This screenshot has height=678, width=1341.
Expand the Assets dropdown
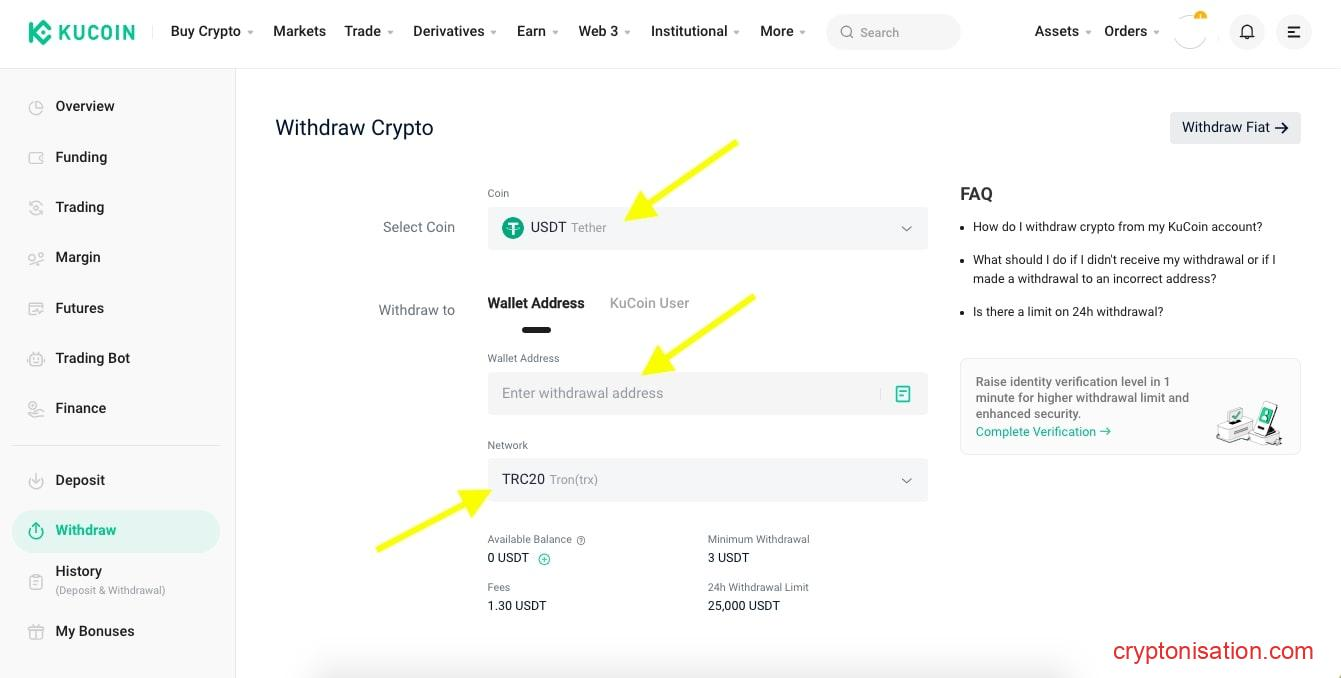pos(1062,32)
